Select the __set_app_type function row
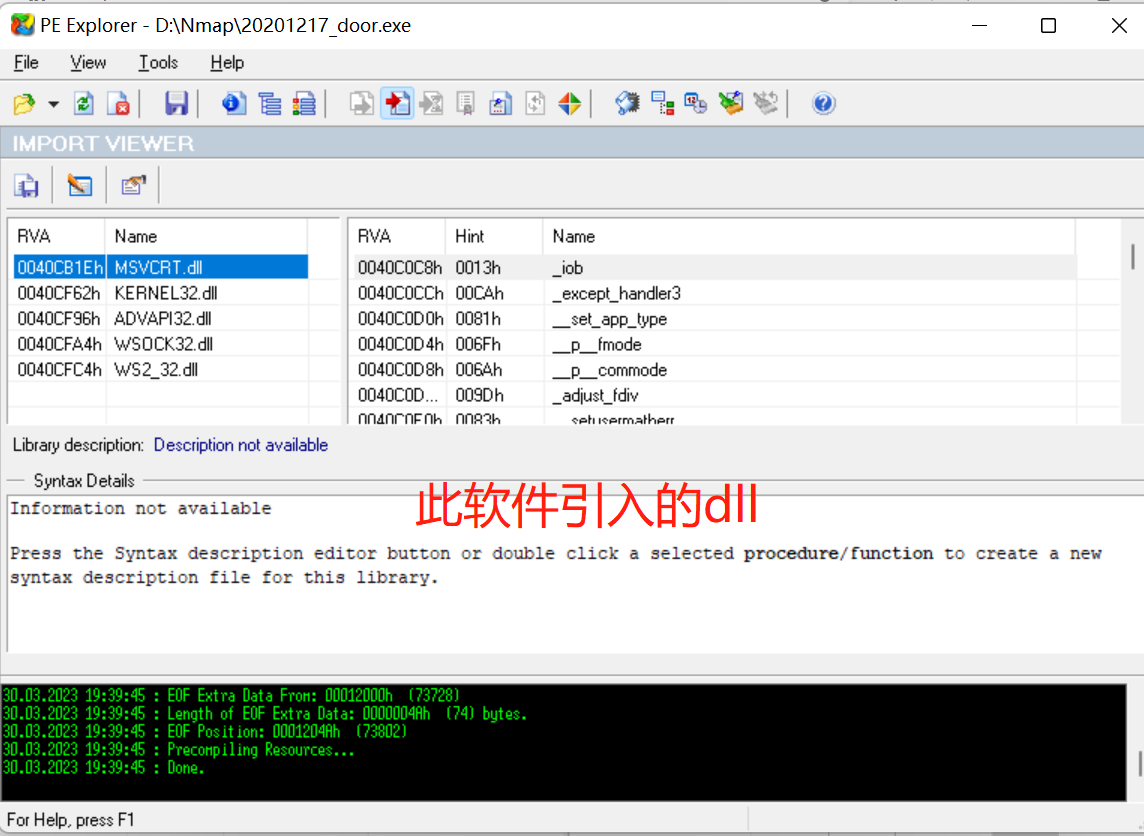Viewport: 1144px width, 836px height. [x=715, y=319]
